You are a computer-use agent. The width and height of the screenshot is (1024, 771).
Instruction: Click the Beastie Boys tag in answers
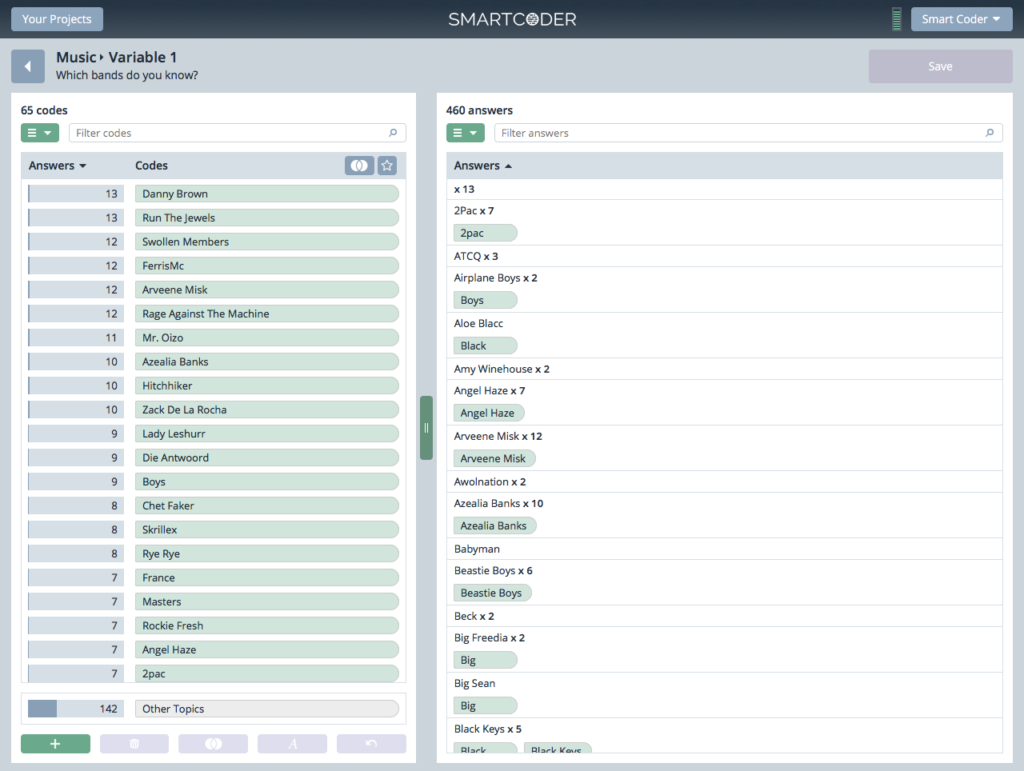[x=492, y=593]
